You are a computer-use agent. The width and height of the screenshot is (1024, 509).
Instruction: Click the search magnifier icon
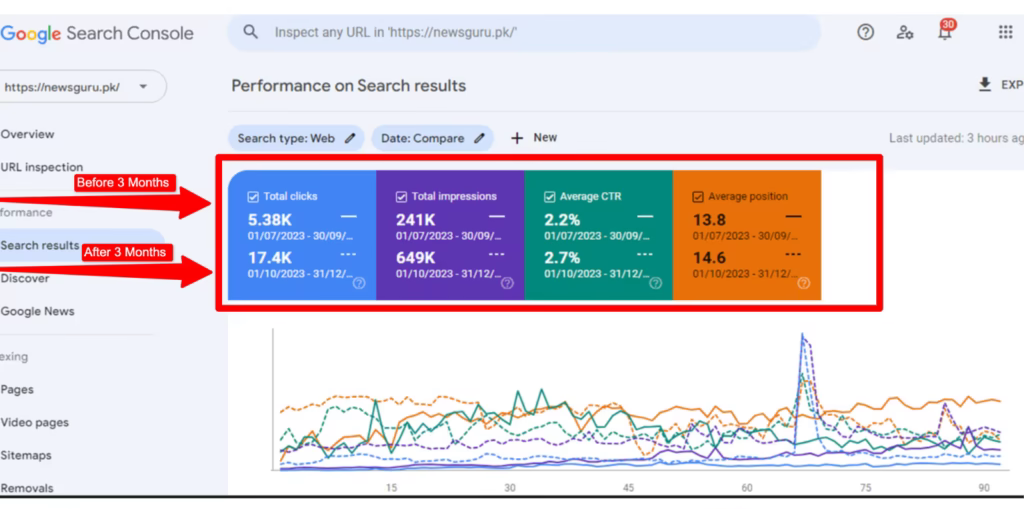click(x=250, y=32)
